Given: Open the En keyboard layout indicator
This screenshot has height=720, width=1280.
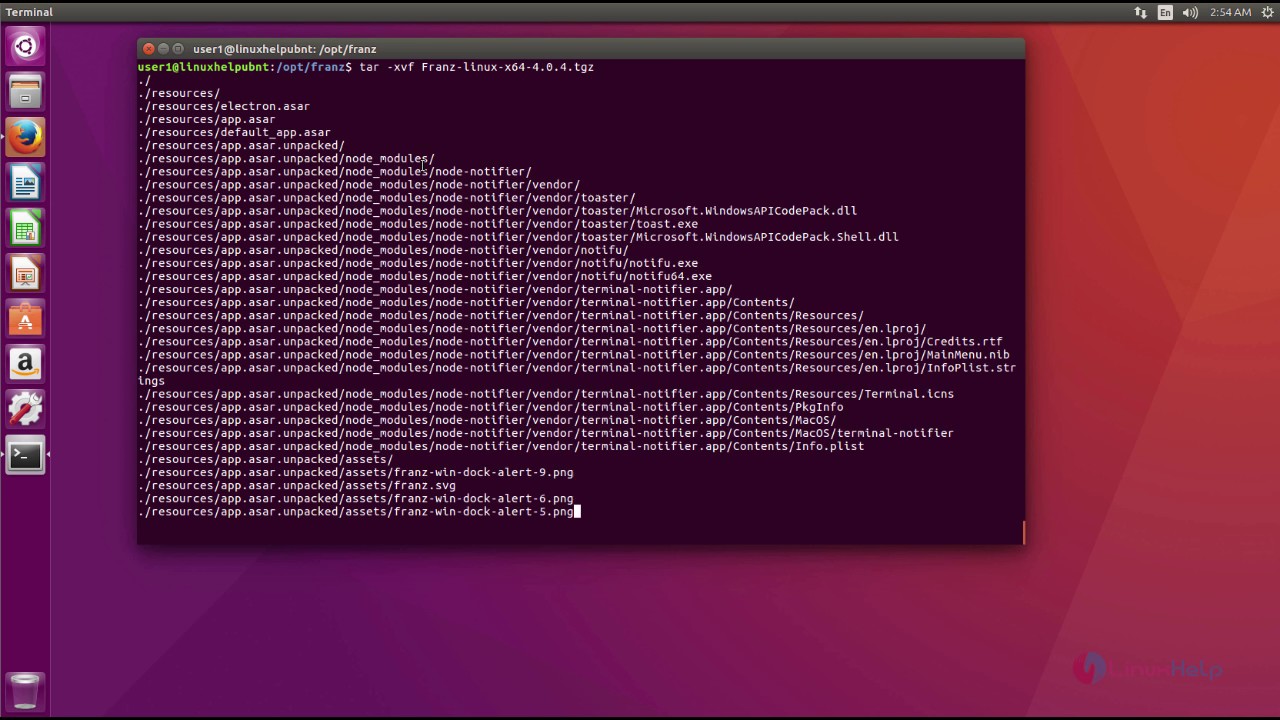Looking at the screenshot, I should click(1165, 12).
